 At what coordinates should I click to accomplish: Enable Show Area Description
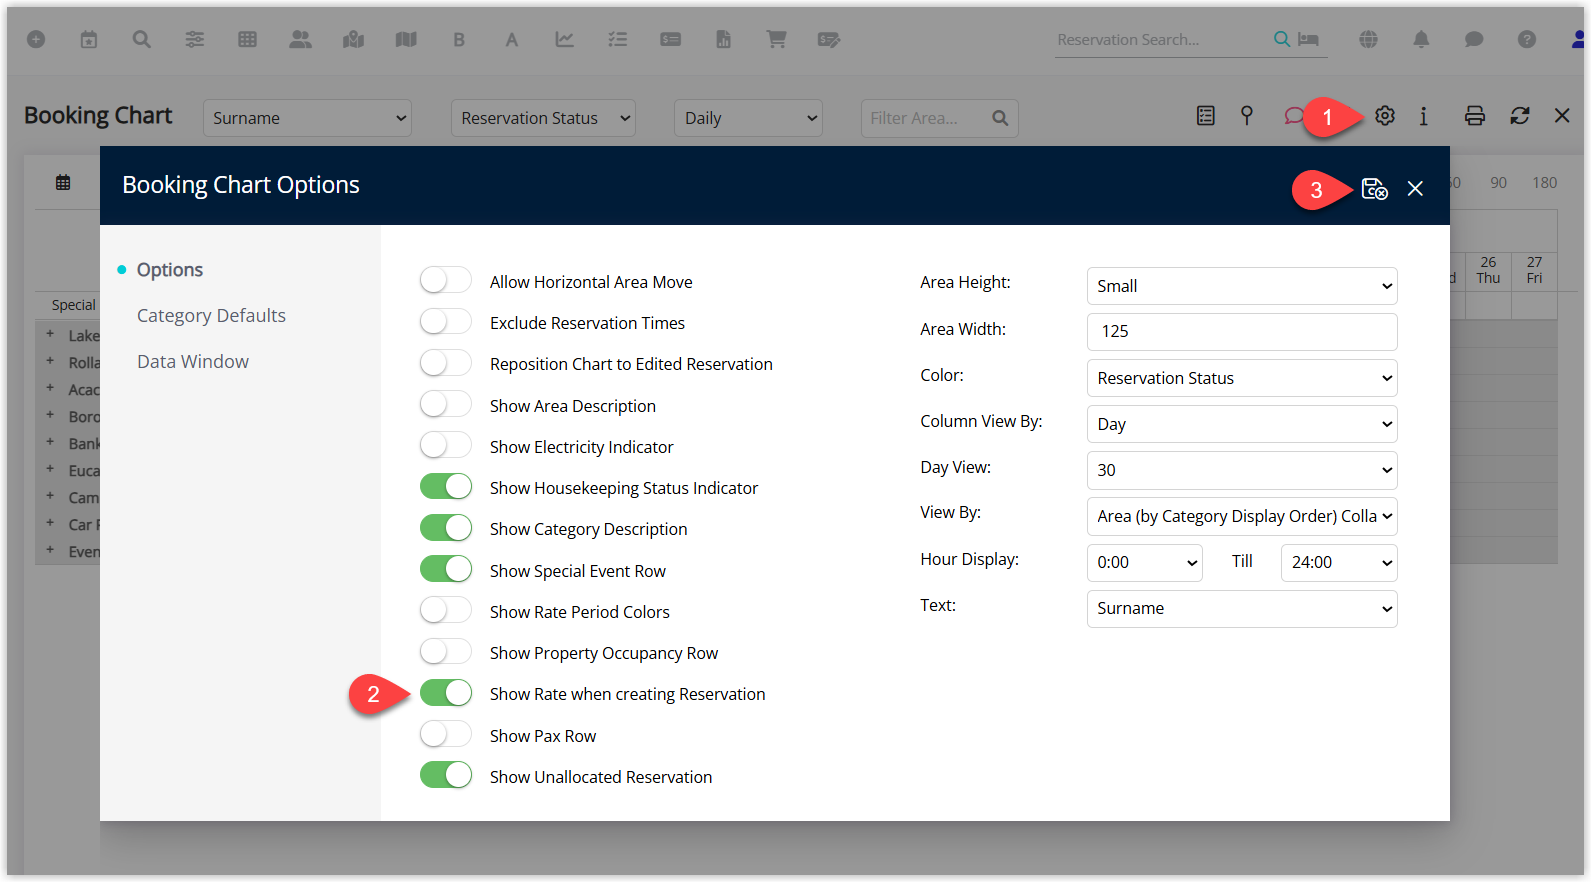click(x=445, y=404)
